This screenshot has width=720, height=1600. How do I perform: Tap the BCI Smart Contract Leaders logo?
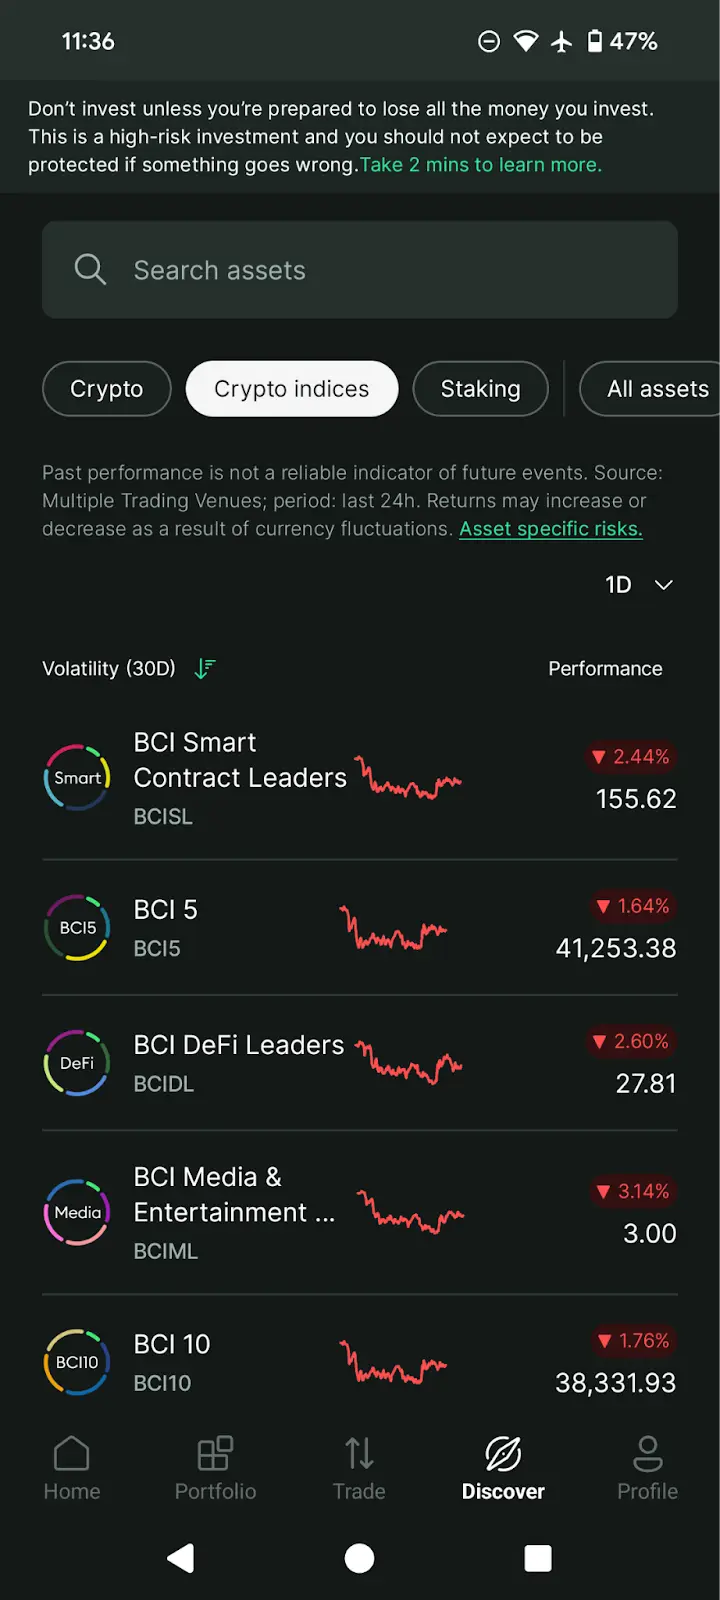coord(77,778)
